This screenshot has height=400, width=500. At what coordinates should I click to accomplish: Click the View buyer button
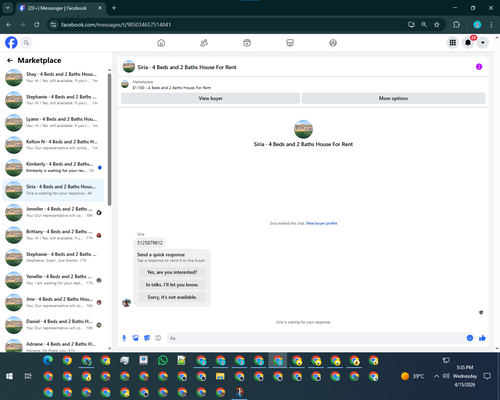click(x=210, y=98)
